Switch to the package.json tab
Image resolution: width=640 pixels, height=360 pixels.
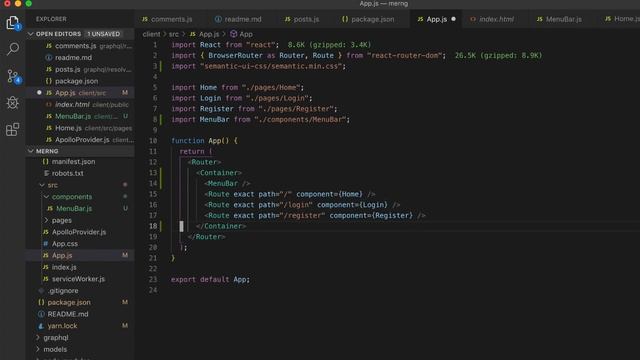pyautogui.click(x=368, y=19)
